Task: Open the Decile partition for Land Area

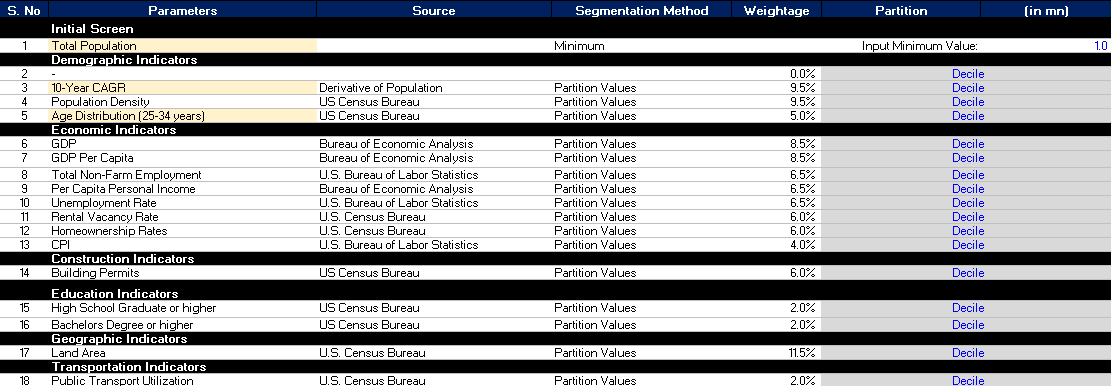Action: coord(968,353)
